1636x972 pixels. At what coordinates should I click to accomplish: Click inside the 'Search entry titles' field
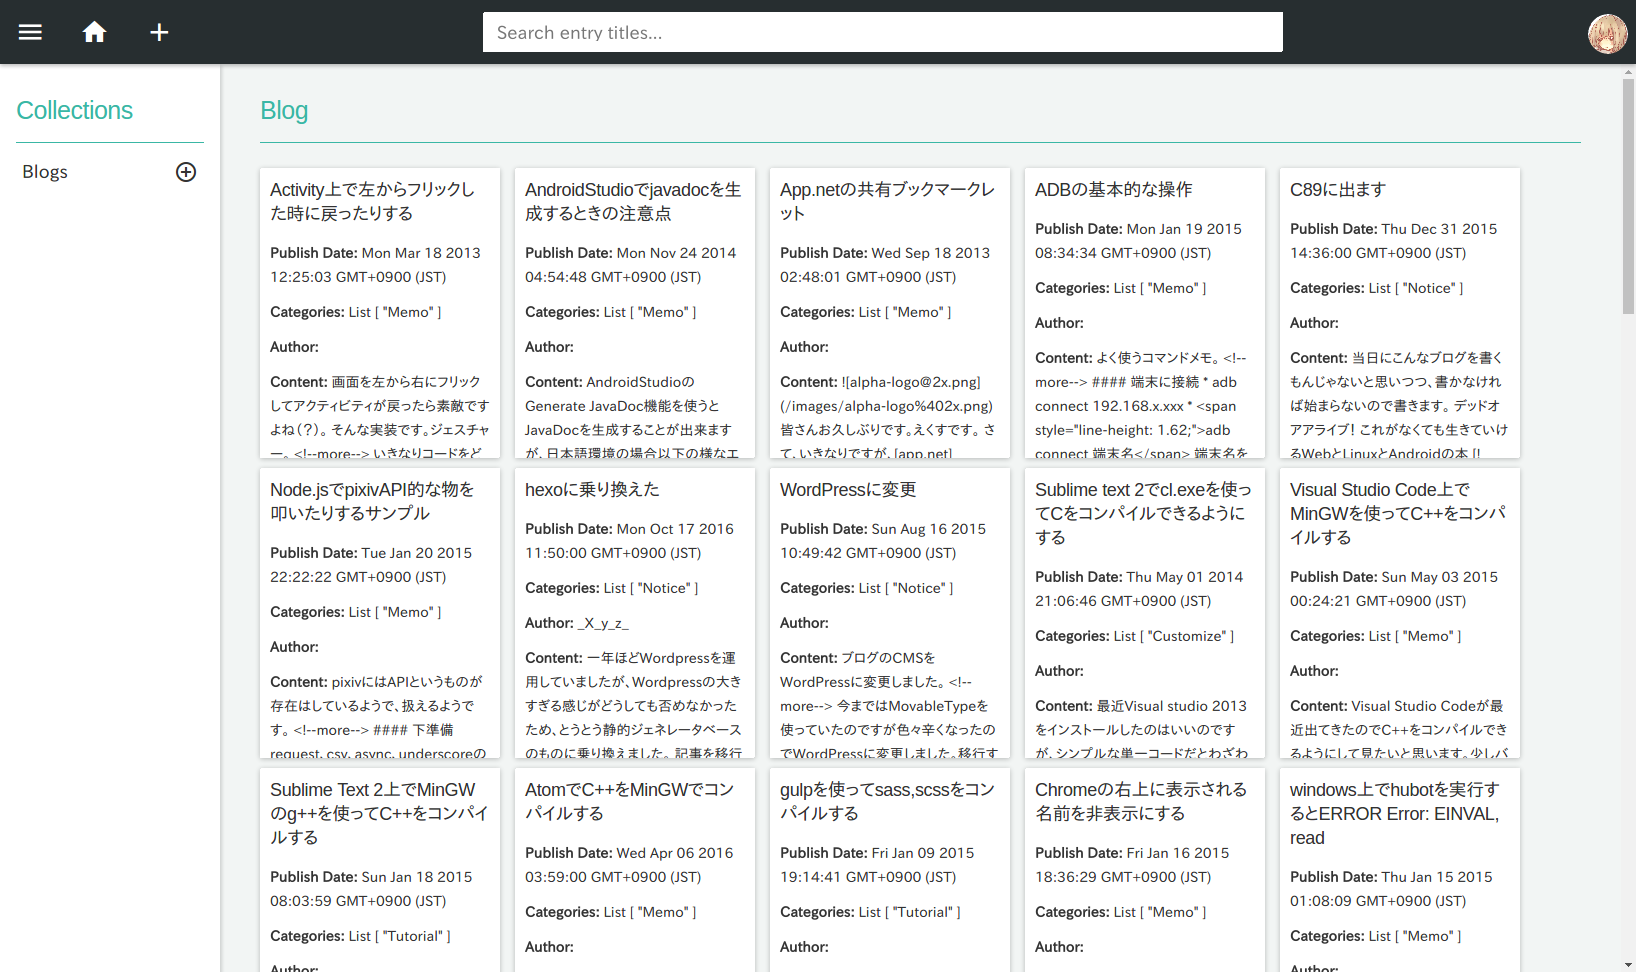pyautogui.click(x=883, y=31)
